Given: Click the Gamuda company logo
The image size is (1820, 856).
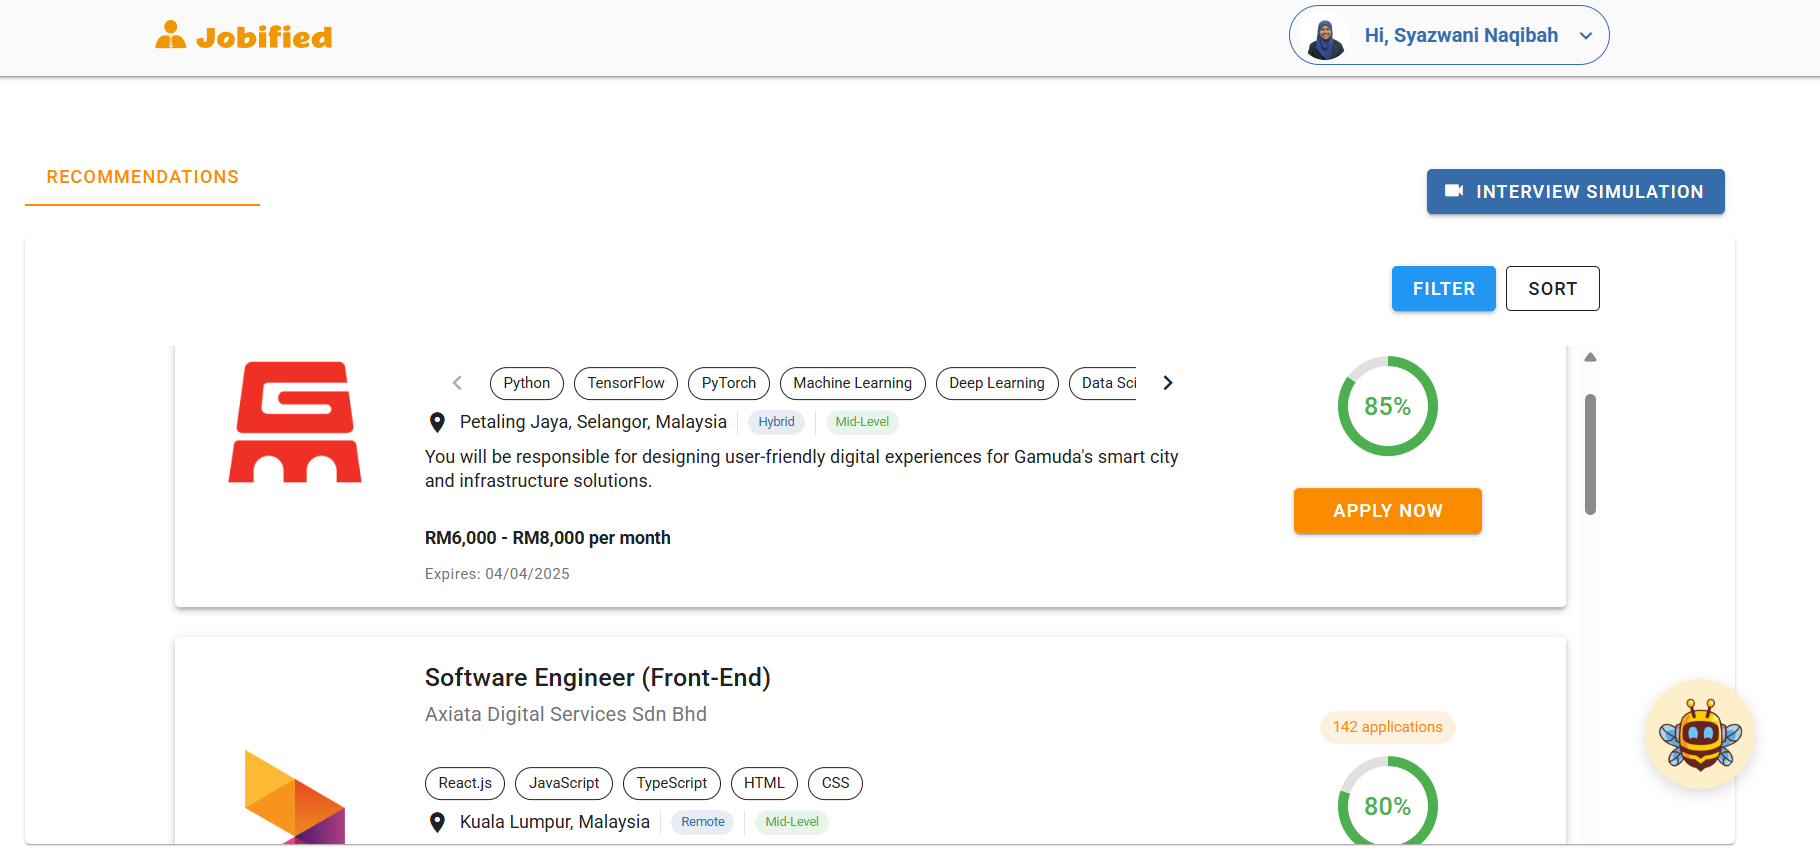Looking at the screenshot, I should coord(295,422).
